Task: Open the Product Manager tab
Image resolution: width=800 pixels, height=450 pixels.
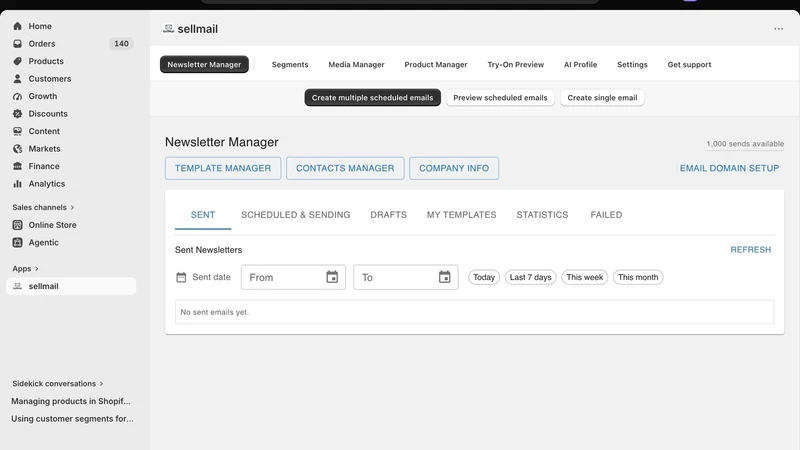Action: (x=436, y=64)
